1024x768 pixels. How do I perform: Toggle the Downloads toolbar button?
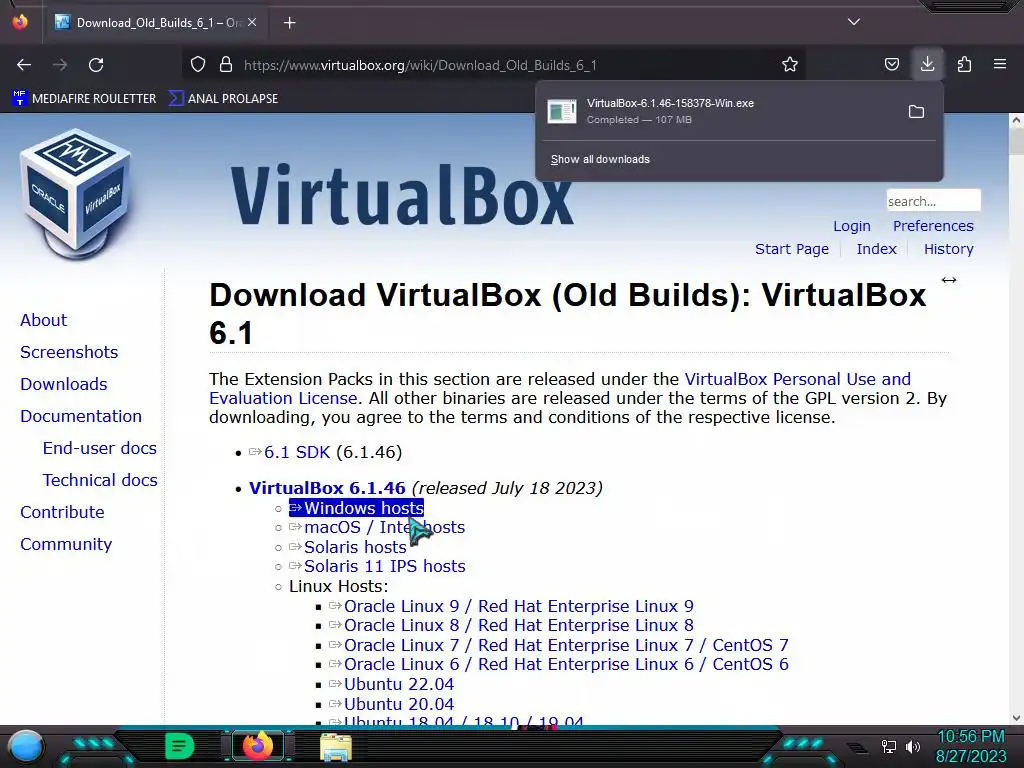pyautogui.click(x=927, y=64)
